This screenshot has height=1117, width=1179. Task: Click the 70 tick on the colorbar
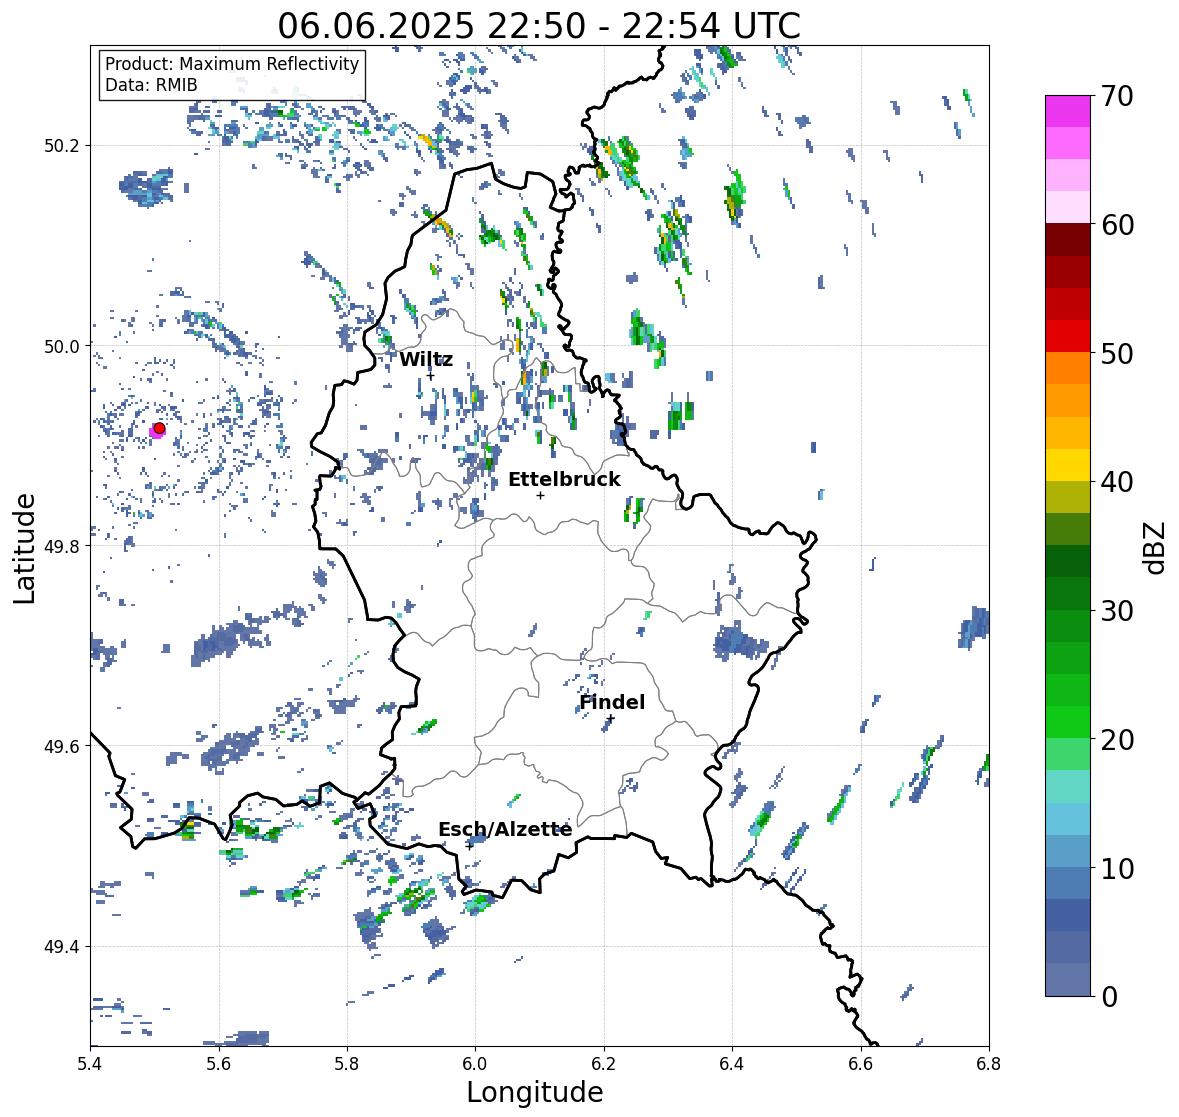1117,96
